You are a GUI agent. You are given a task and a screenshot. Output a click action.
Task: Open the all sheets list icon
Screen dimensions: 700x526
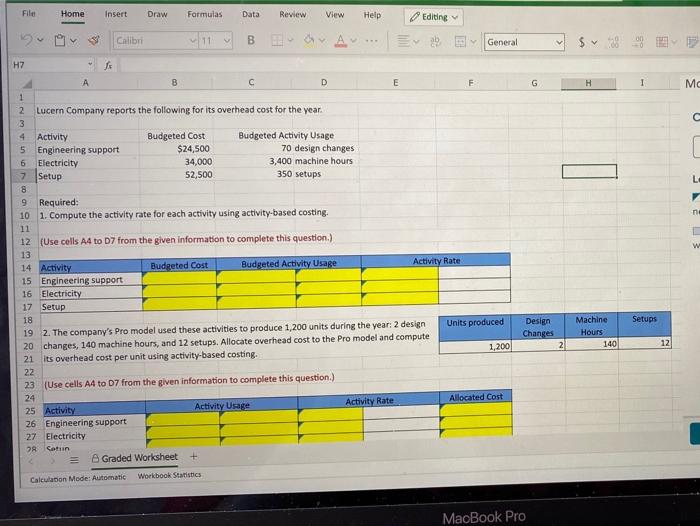(x=74, y=459)
